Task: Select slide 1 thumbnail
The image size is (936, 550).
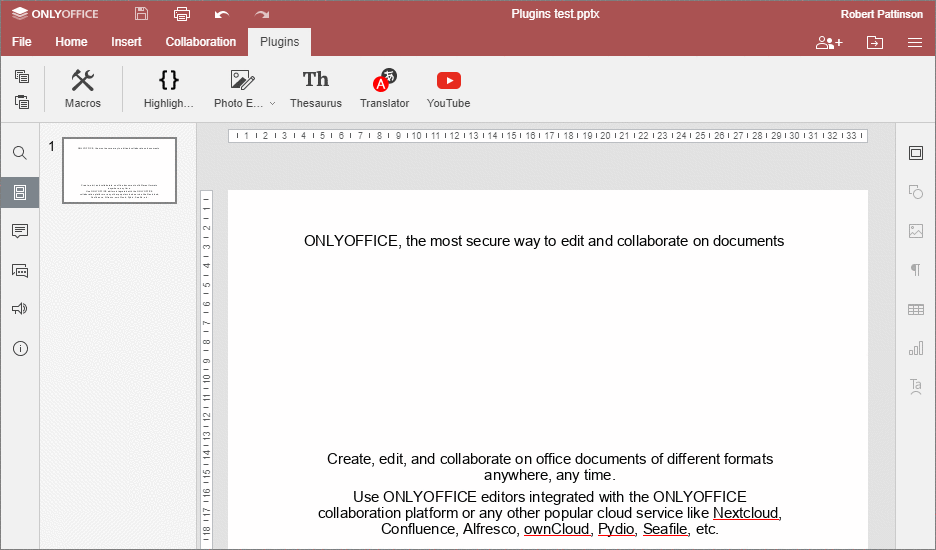Action: (119, 170)
